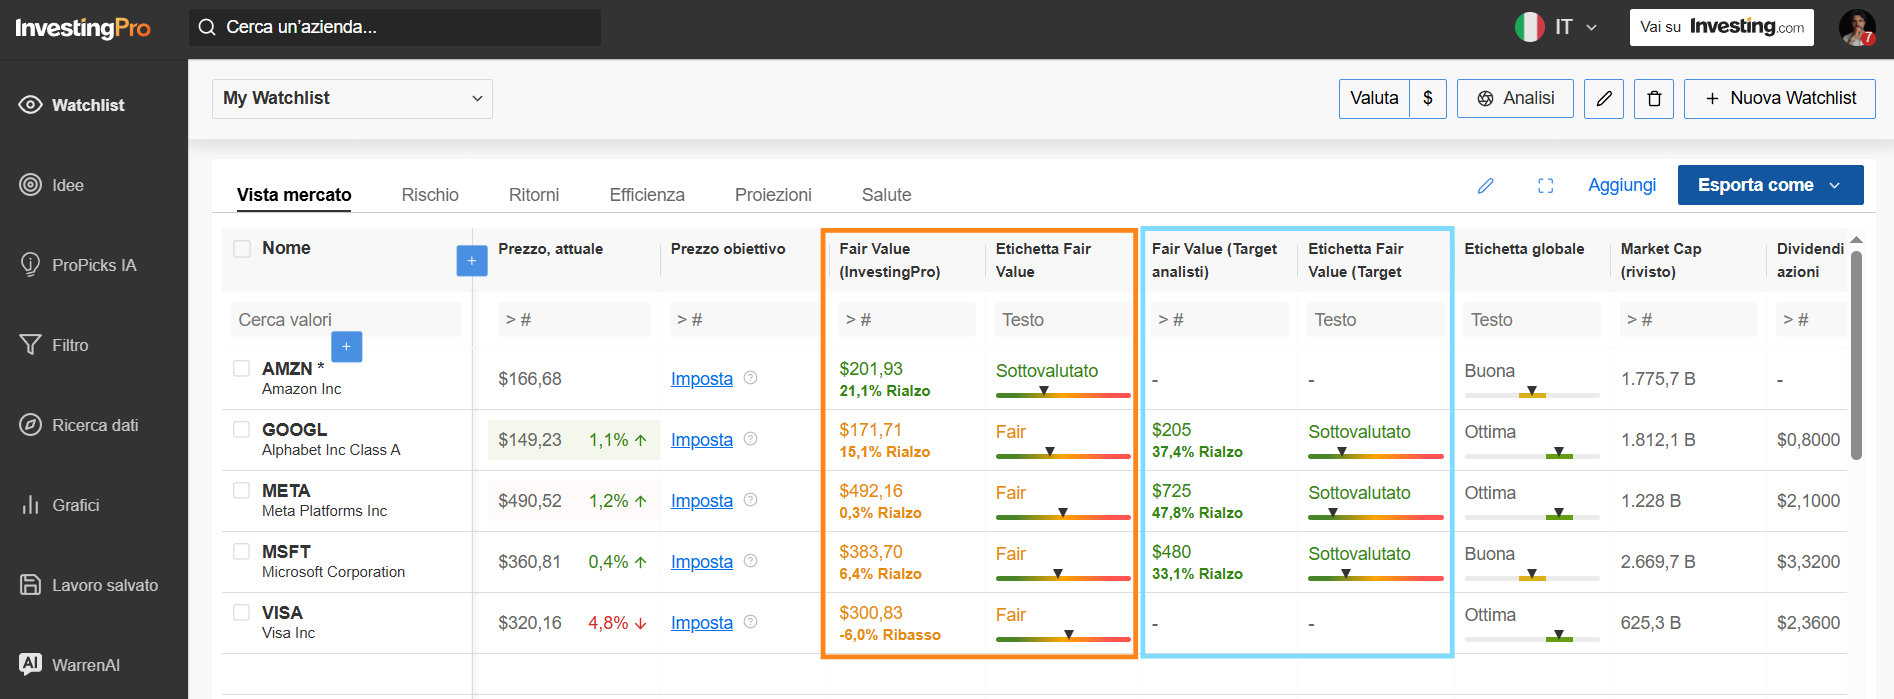
Task: Open Ricerca dati compass icon
Action: click(x=30, y=425)
